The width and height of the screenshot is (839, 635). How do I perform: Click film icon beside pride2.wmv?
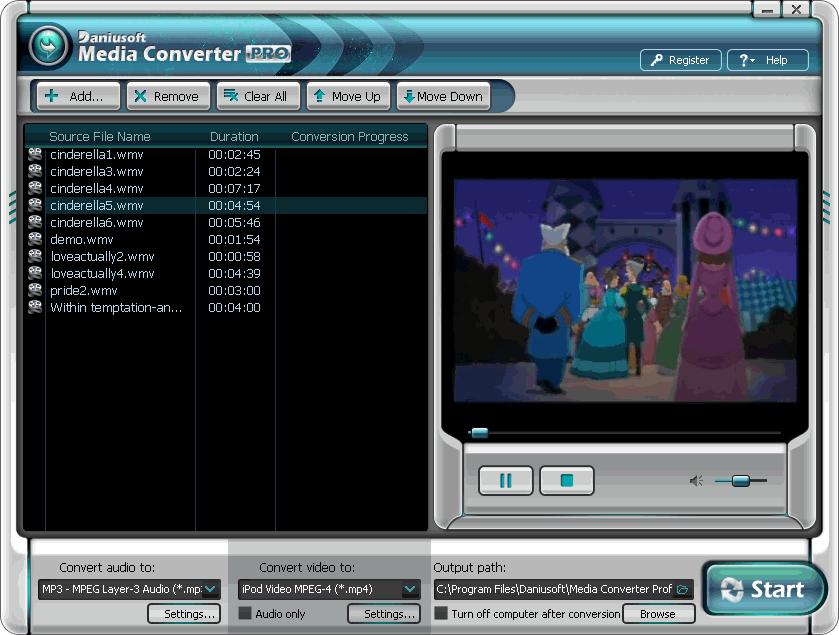click(x=35, y=290)
